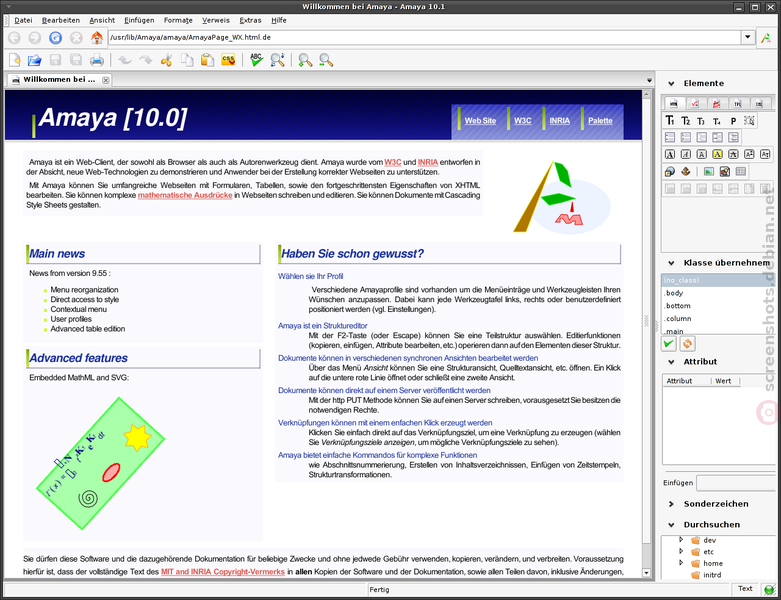Viewport: 781px width, 600px height.
Task: Apply bold A emphasis in Elemente panel
Action: click(x=670, y=154)
